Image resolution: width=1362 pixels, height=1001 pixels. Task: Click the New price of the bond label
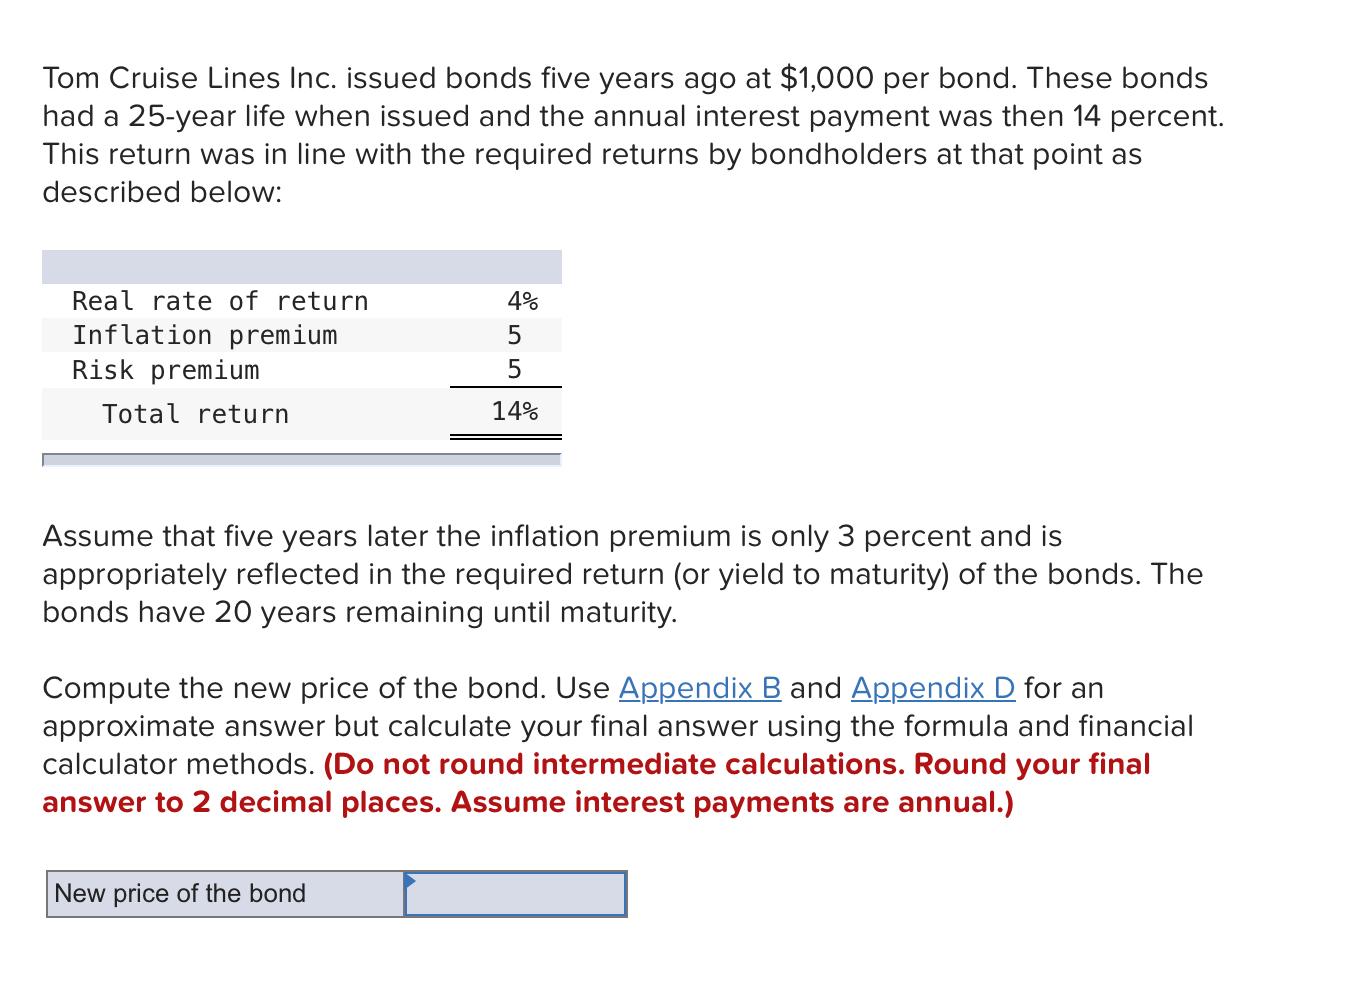(178, 894)
